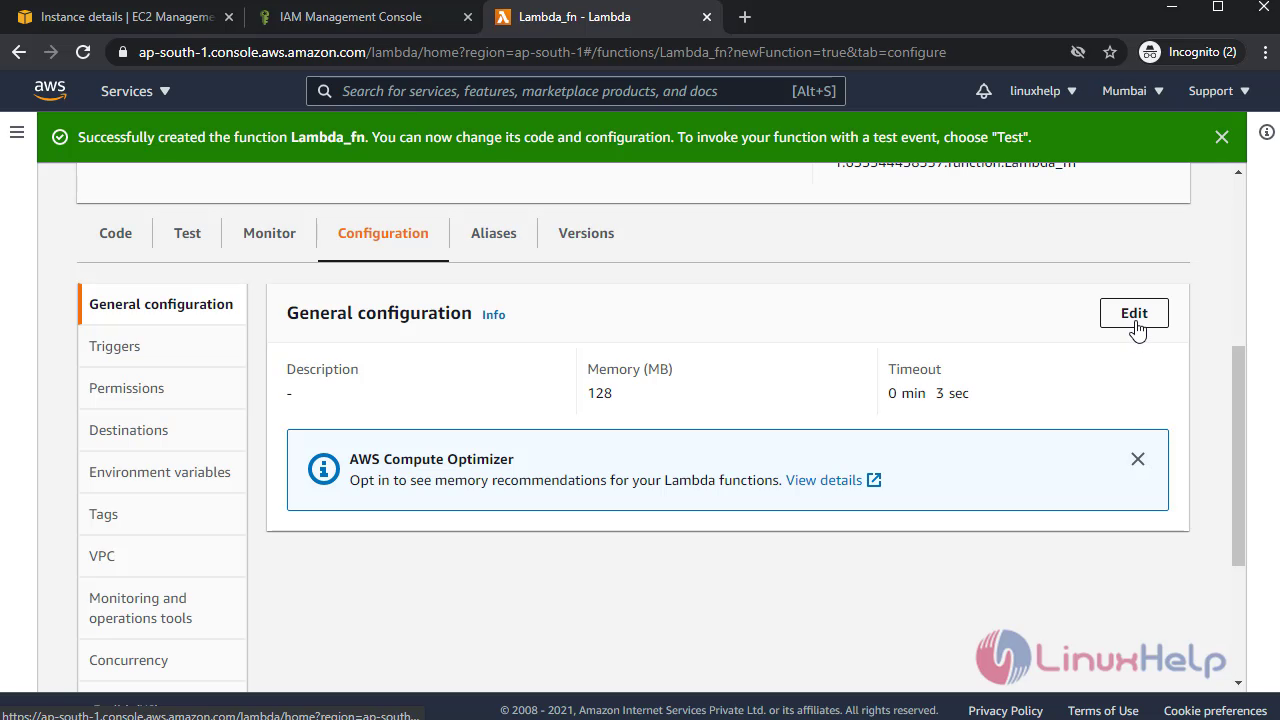Click Edit for General configuration
Screen dimensions: 1280x720
[x=1134, y=313]
